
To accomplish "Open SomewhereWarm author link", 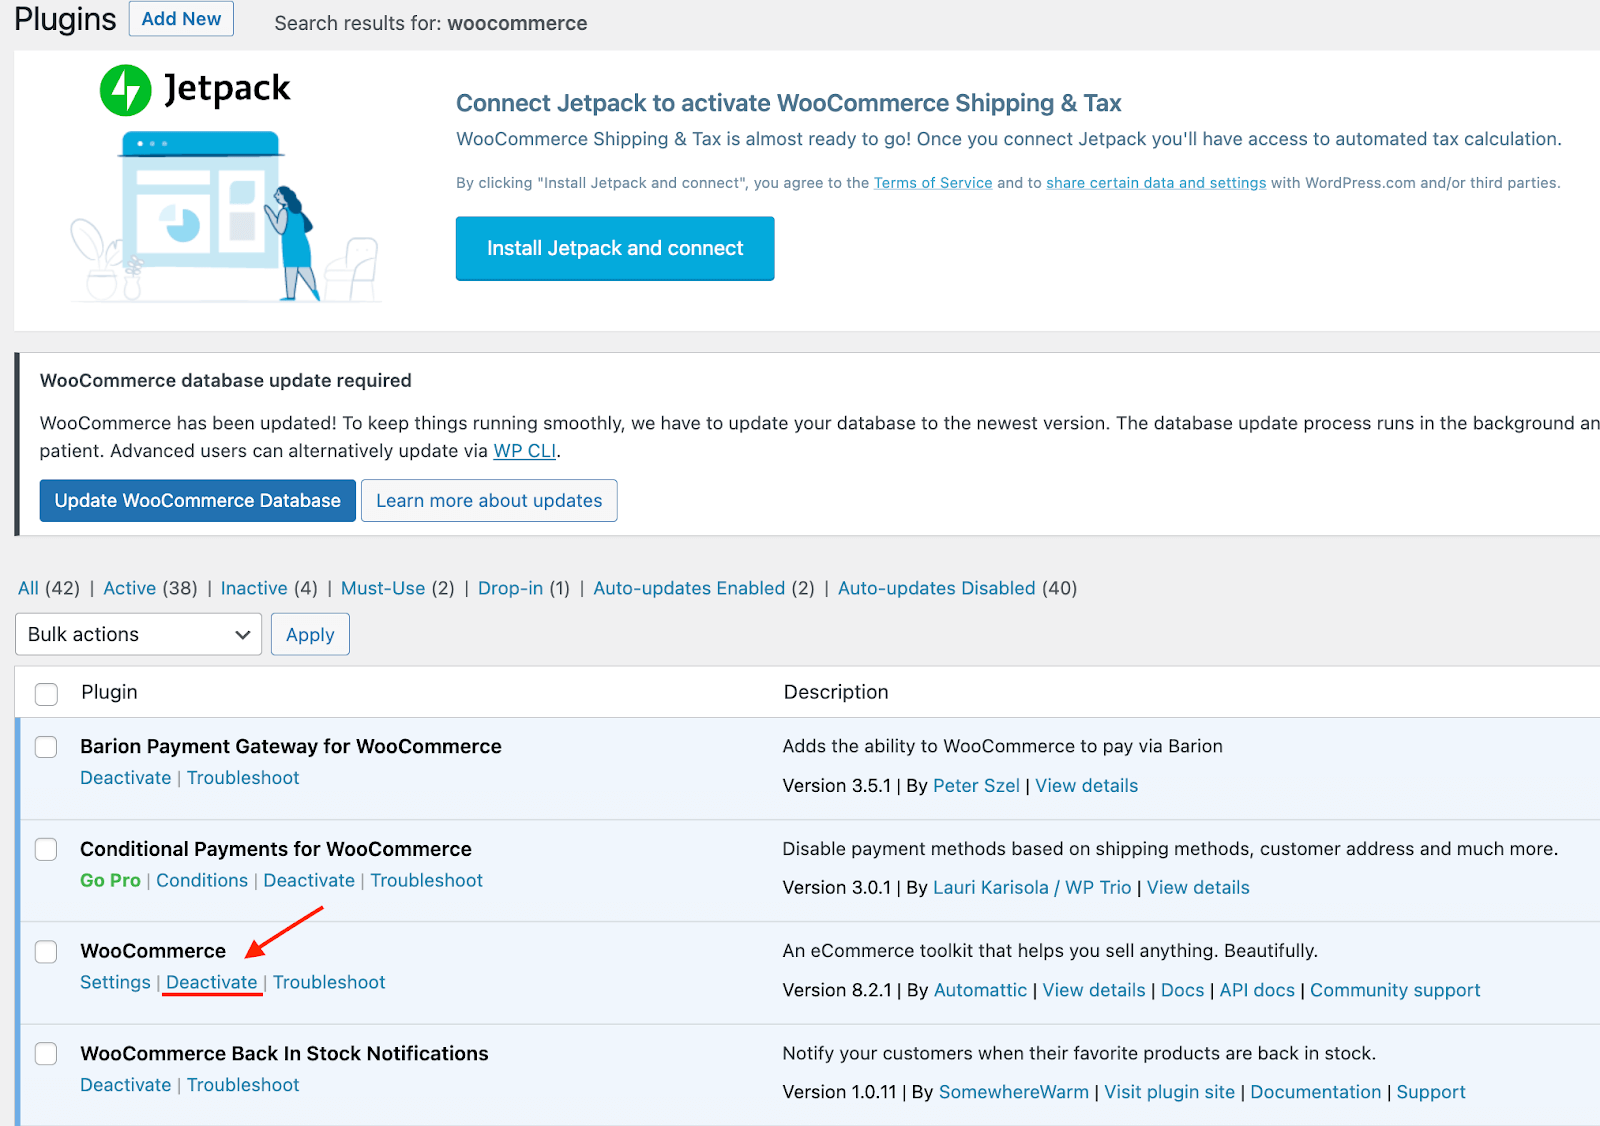I will coord(1014,1092).
